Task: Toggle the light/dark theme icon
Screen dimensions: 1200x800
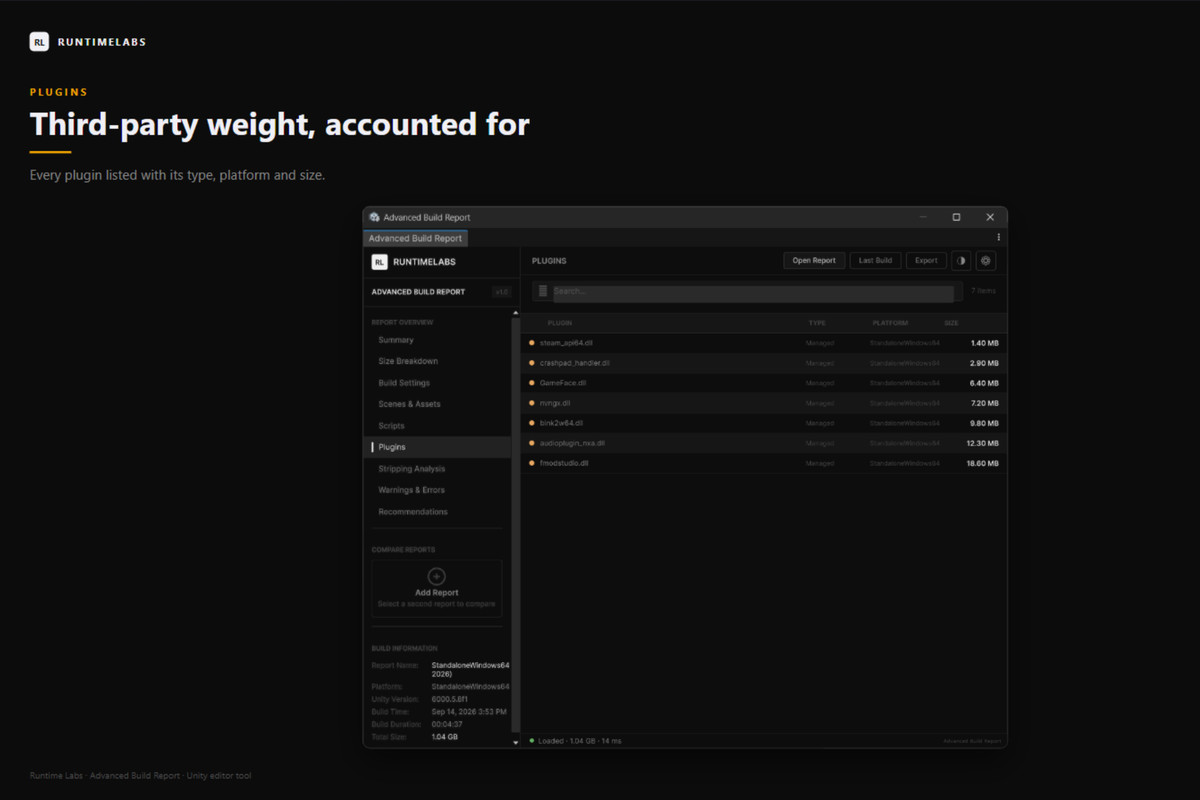Action: click(x=961, y=261)
